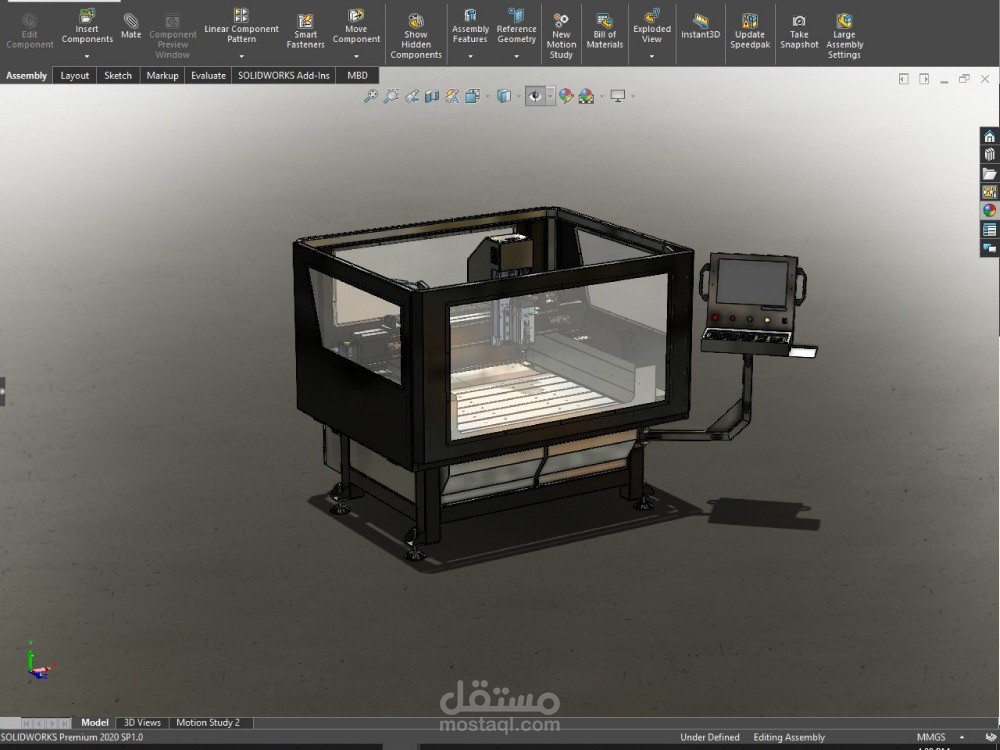
Task: Insert a Bill of Materials
Action: [x=605, y=32]
